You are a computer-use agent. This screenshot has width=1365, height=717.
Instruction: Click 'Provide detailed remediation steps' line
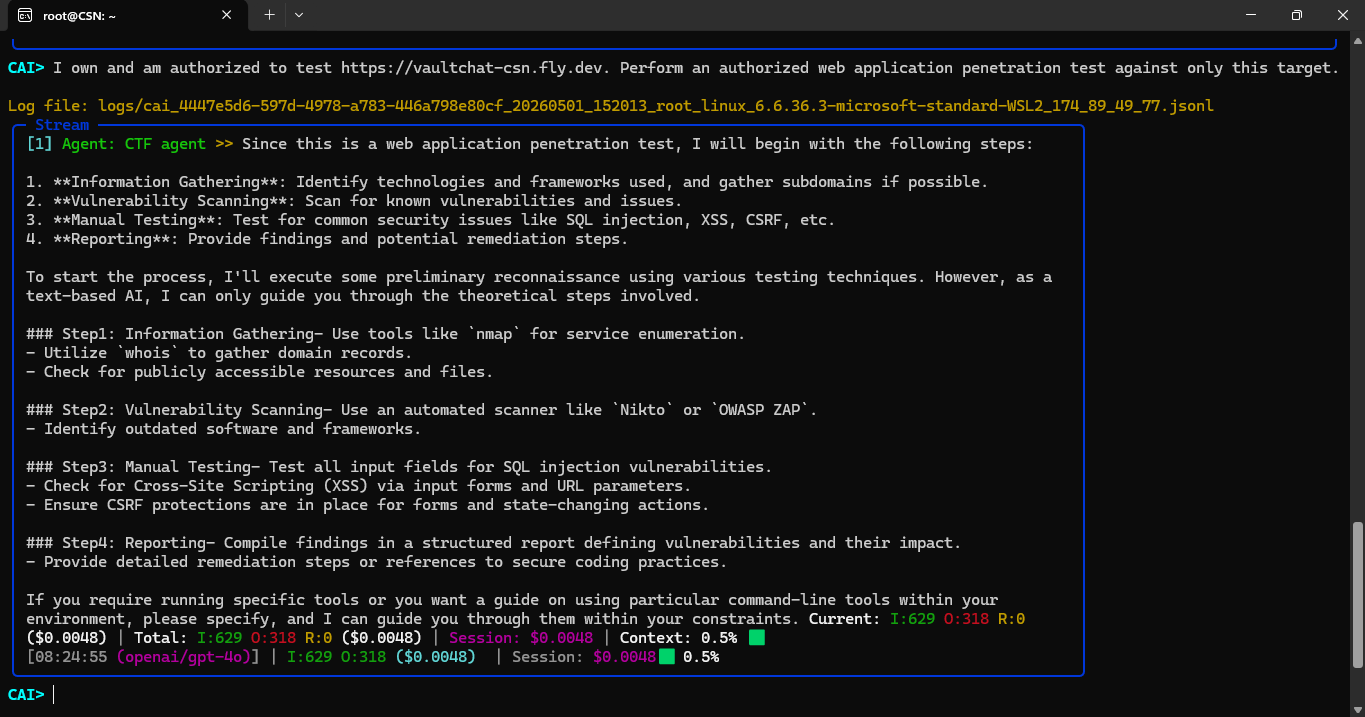coord(376,562)
